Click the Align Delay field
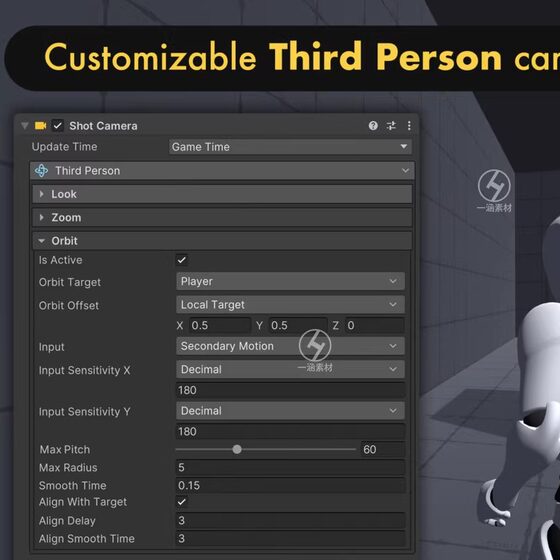Image resolution: width=560 pixels, height=560 pixels. (290, 520)
